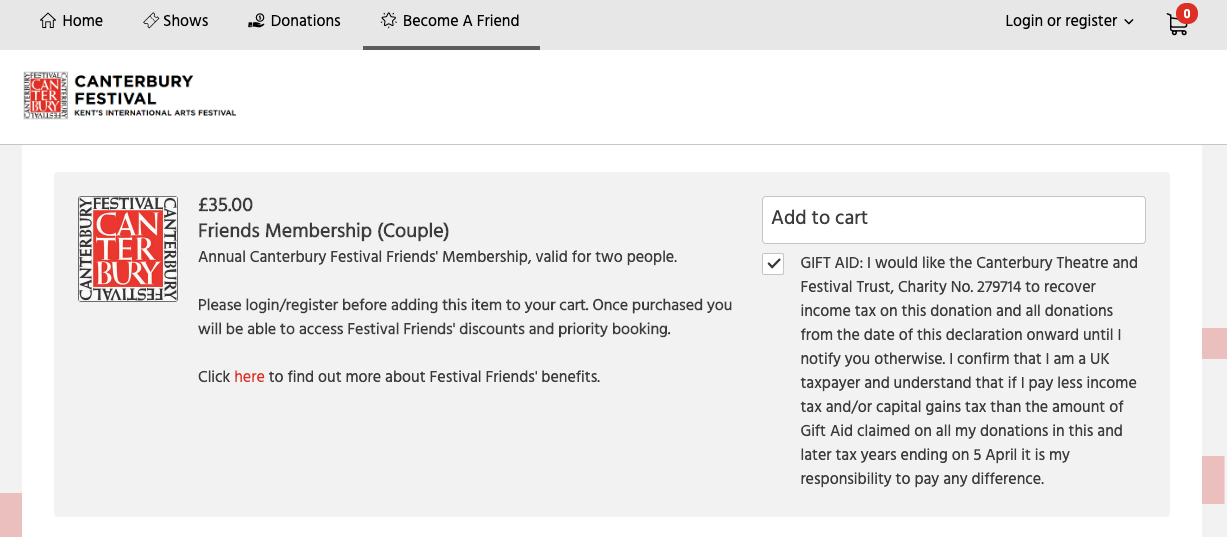Select the Become A Friend tab
Screen dimensions: 1227x537
[451, 21]
